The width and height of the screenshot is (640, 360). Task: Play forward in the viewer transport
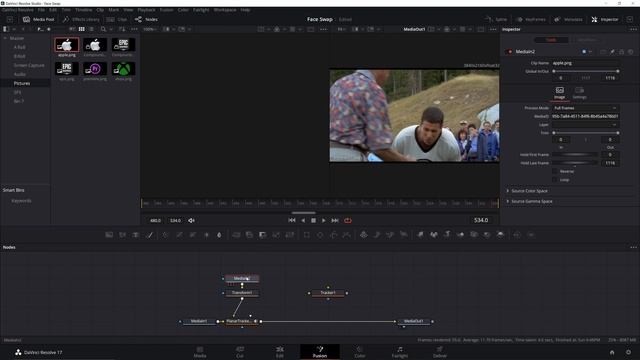click(324, 220)
